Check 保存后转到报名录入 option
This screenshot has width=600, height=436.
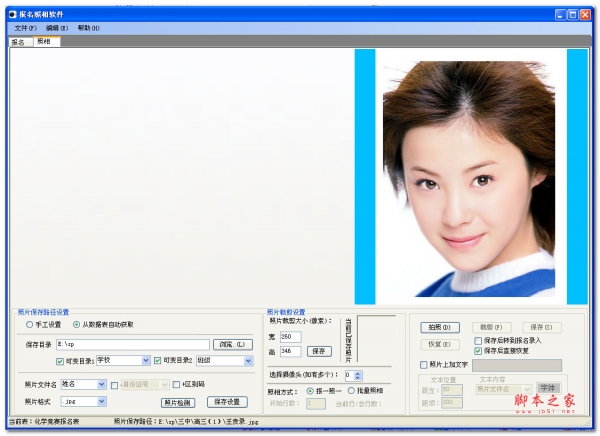pos(478,340)
